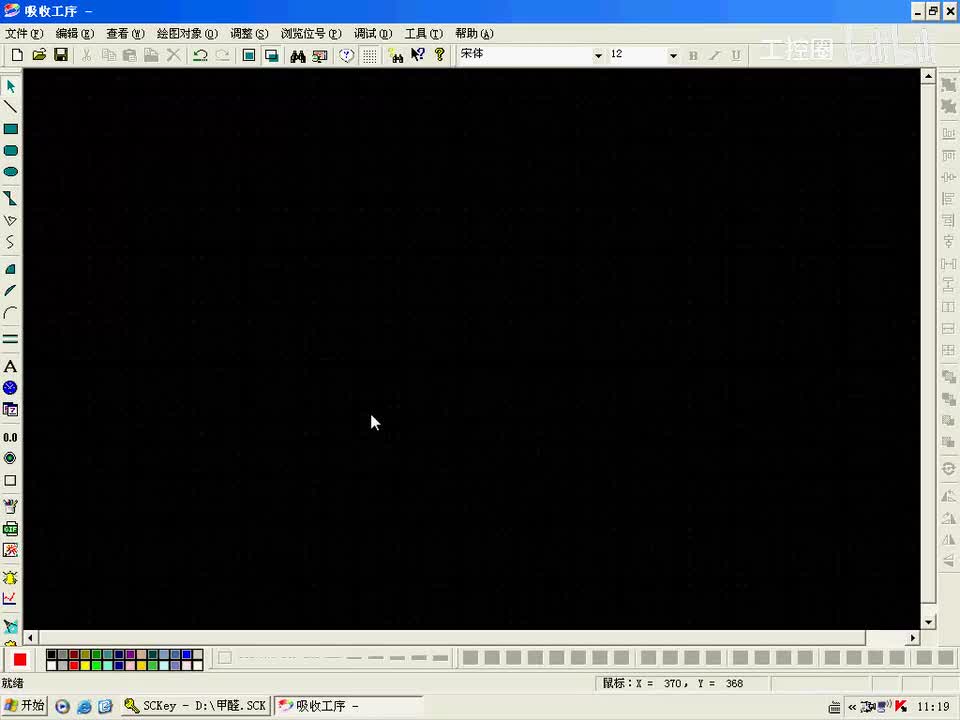The width and height of the screenshot is (960, 720).
Task: Insert a clock time object
Action: (x=10, y=388)
